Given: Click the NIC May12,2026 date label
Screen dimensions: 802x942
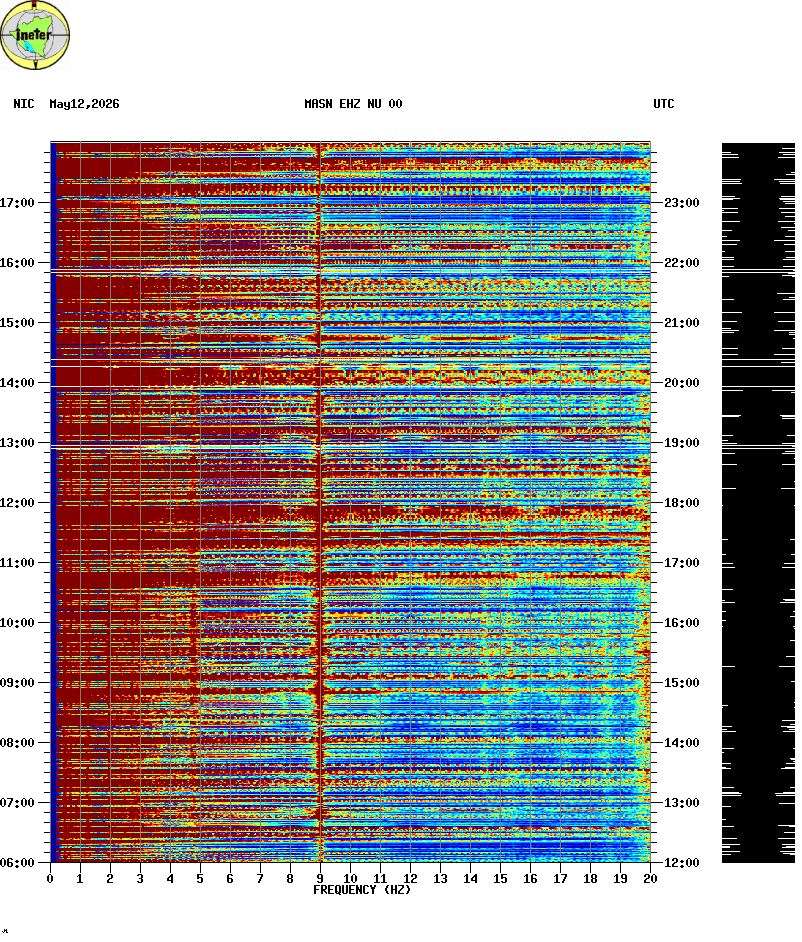Looking at the screenshot, I should pos(66,104).
